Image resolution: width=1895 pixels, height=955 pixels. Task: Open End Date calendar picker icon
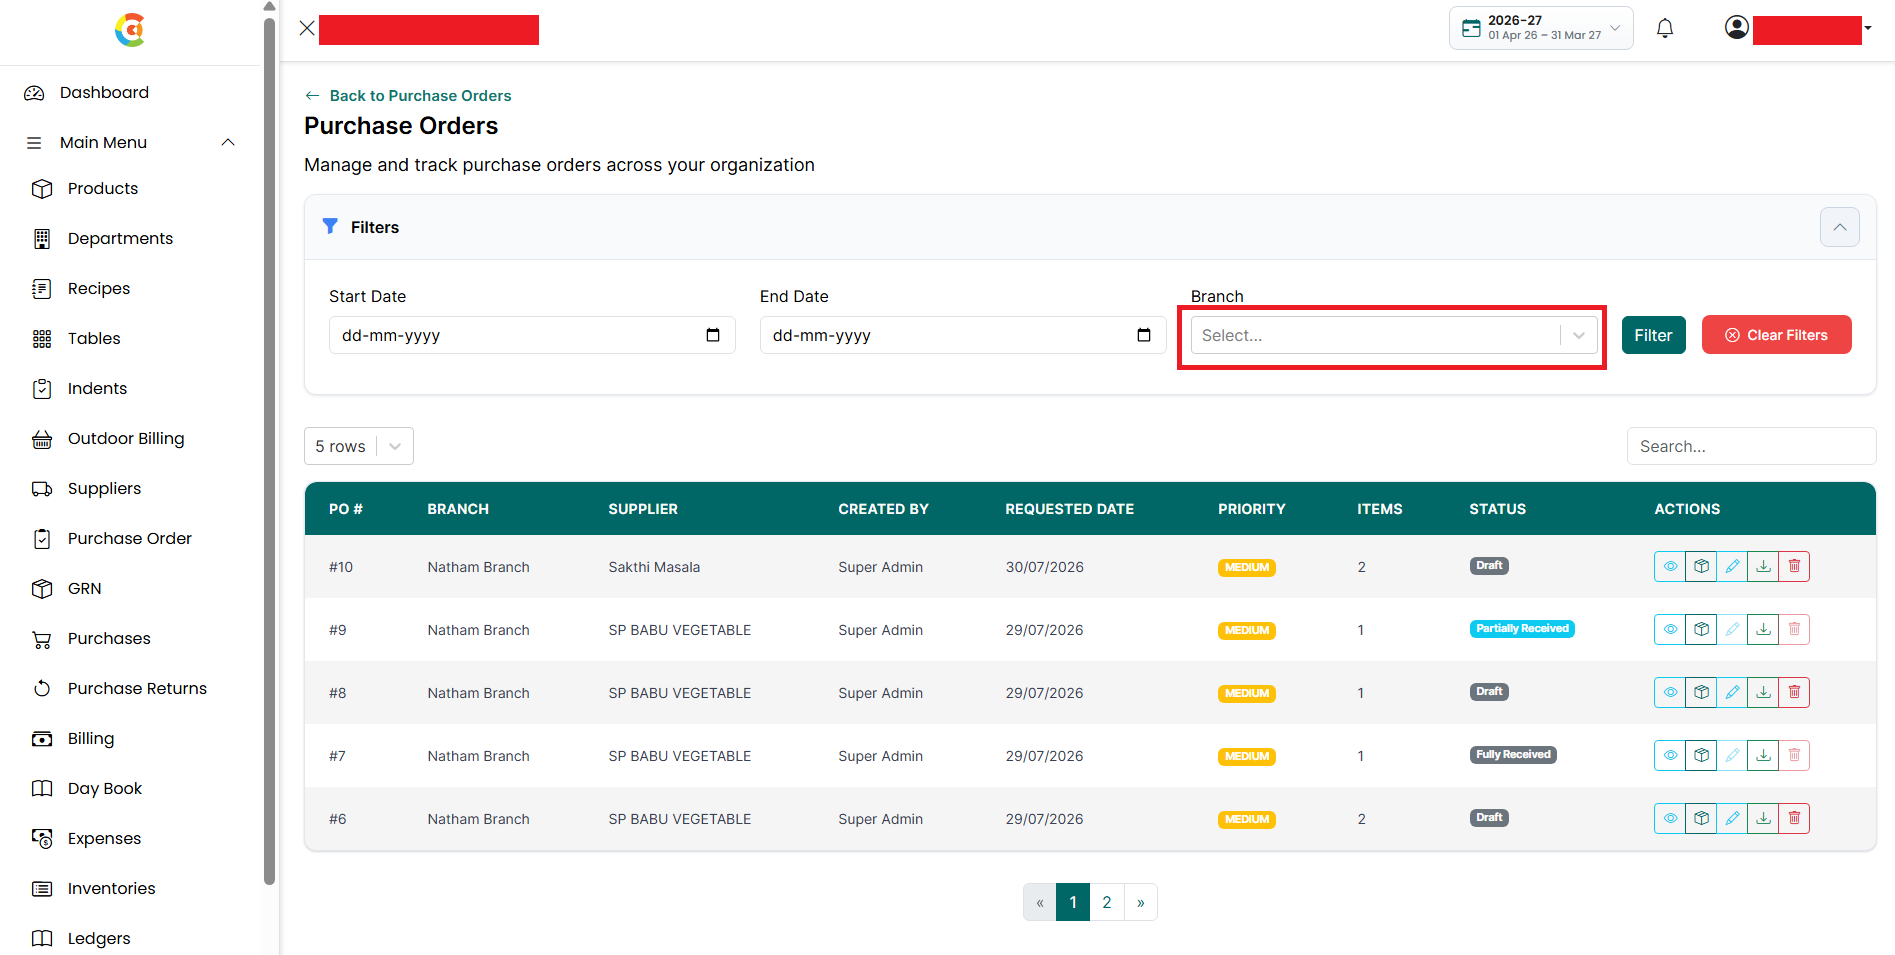(x=1144, y=335)
